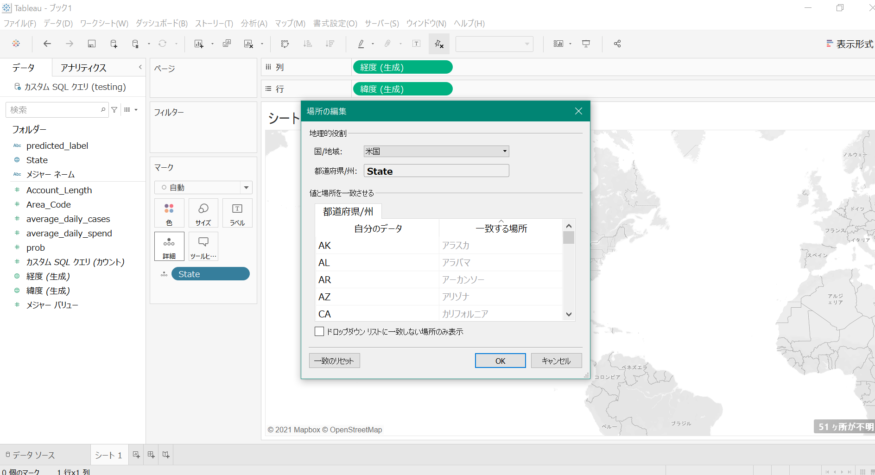Click the undo back arrow in toolbar

(x=47, y=44)
